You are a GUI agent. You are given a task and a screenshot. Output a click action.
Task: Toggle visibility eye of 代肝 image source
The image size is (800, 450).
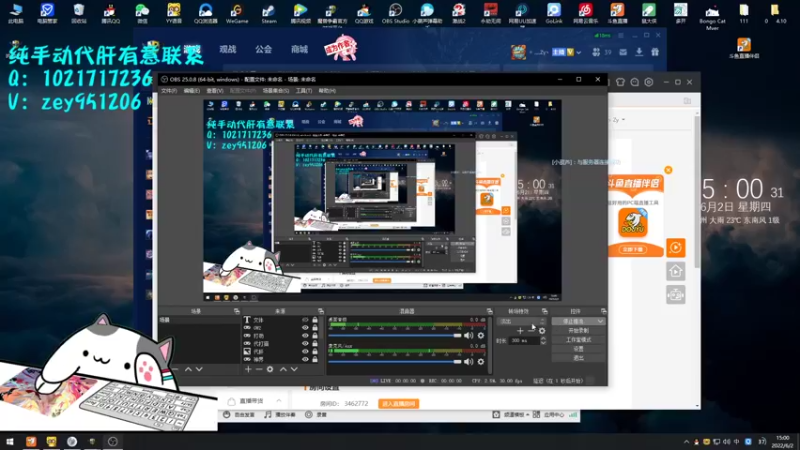coord(305,352)
